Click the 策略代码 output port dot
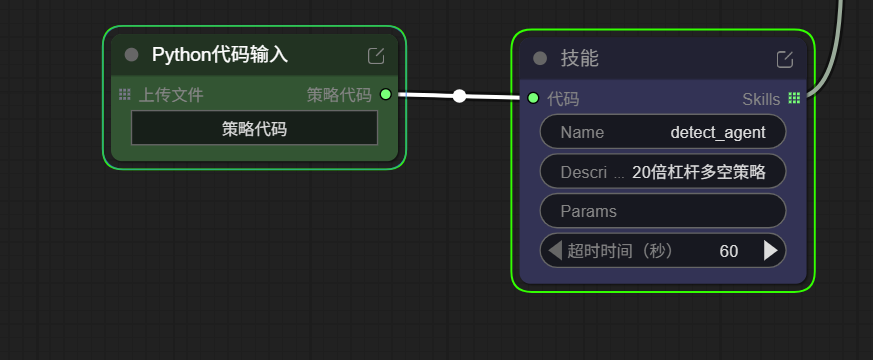The image size is (873, 360). [x=385, y=94]
